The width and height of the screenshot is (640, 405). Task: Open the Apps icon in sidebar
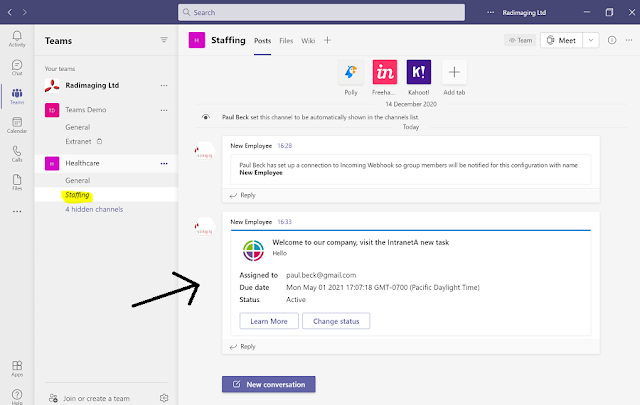coord(17,368)
